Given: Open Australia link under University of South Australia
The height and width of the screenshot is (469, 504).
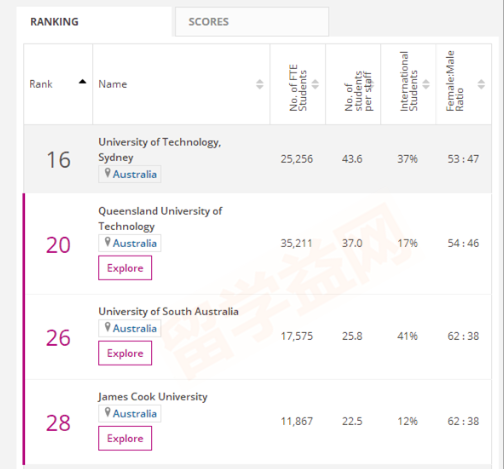Looking at the screenshot, I should coord(135,328).
